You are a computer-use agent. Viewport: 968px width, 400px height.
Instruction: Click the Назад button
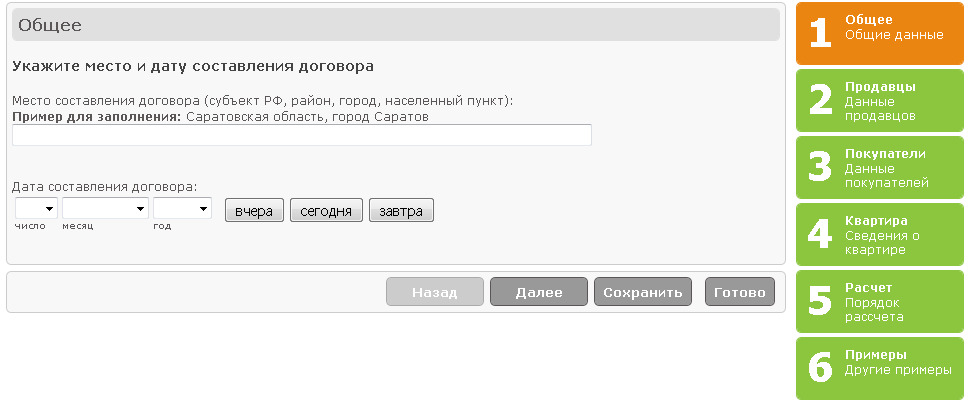coord(435,292)
